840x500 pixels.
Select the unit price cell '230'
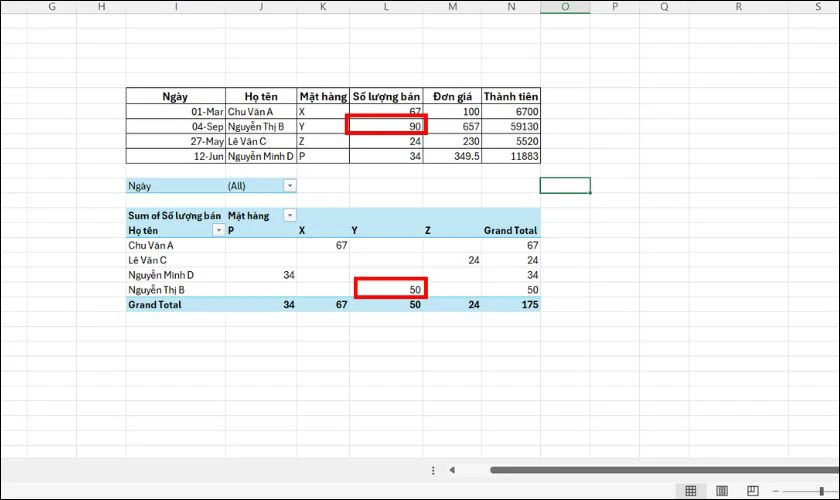452,141
